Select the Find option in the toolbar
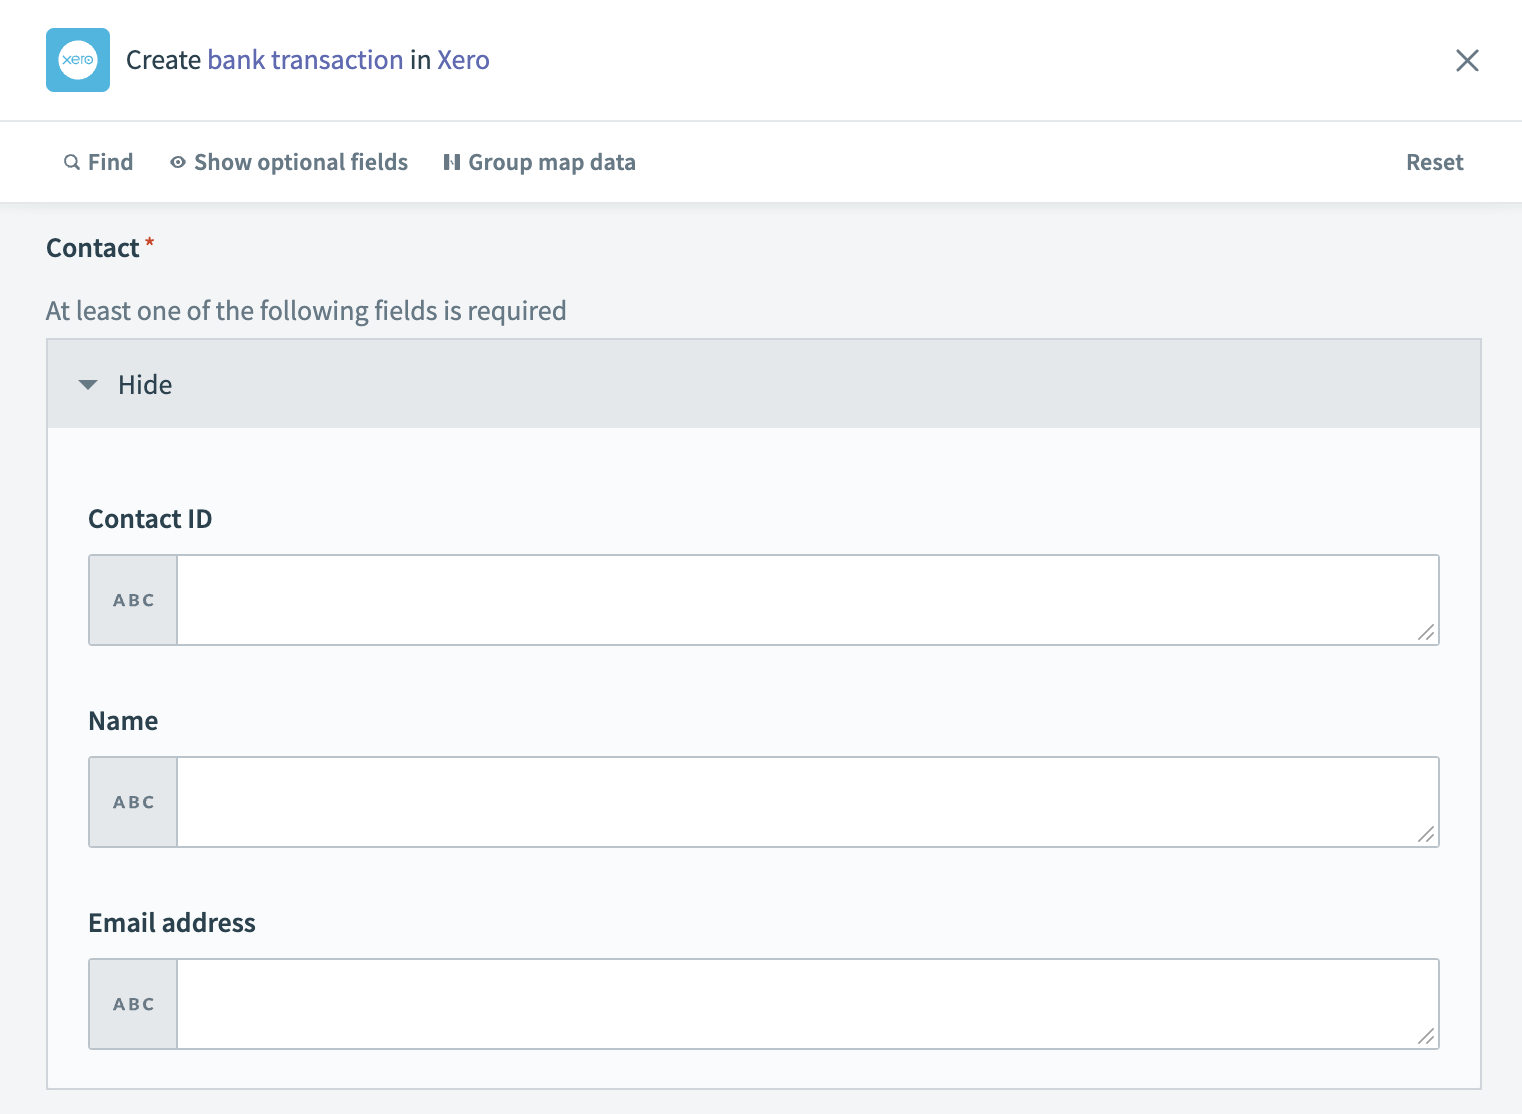 coord(110,161)
